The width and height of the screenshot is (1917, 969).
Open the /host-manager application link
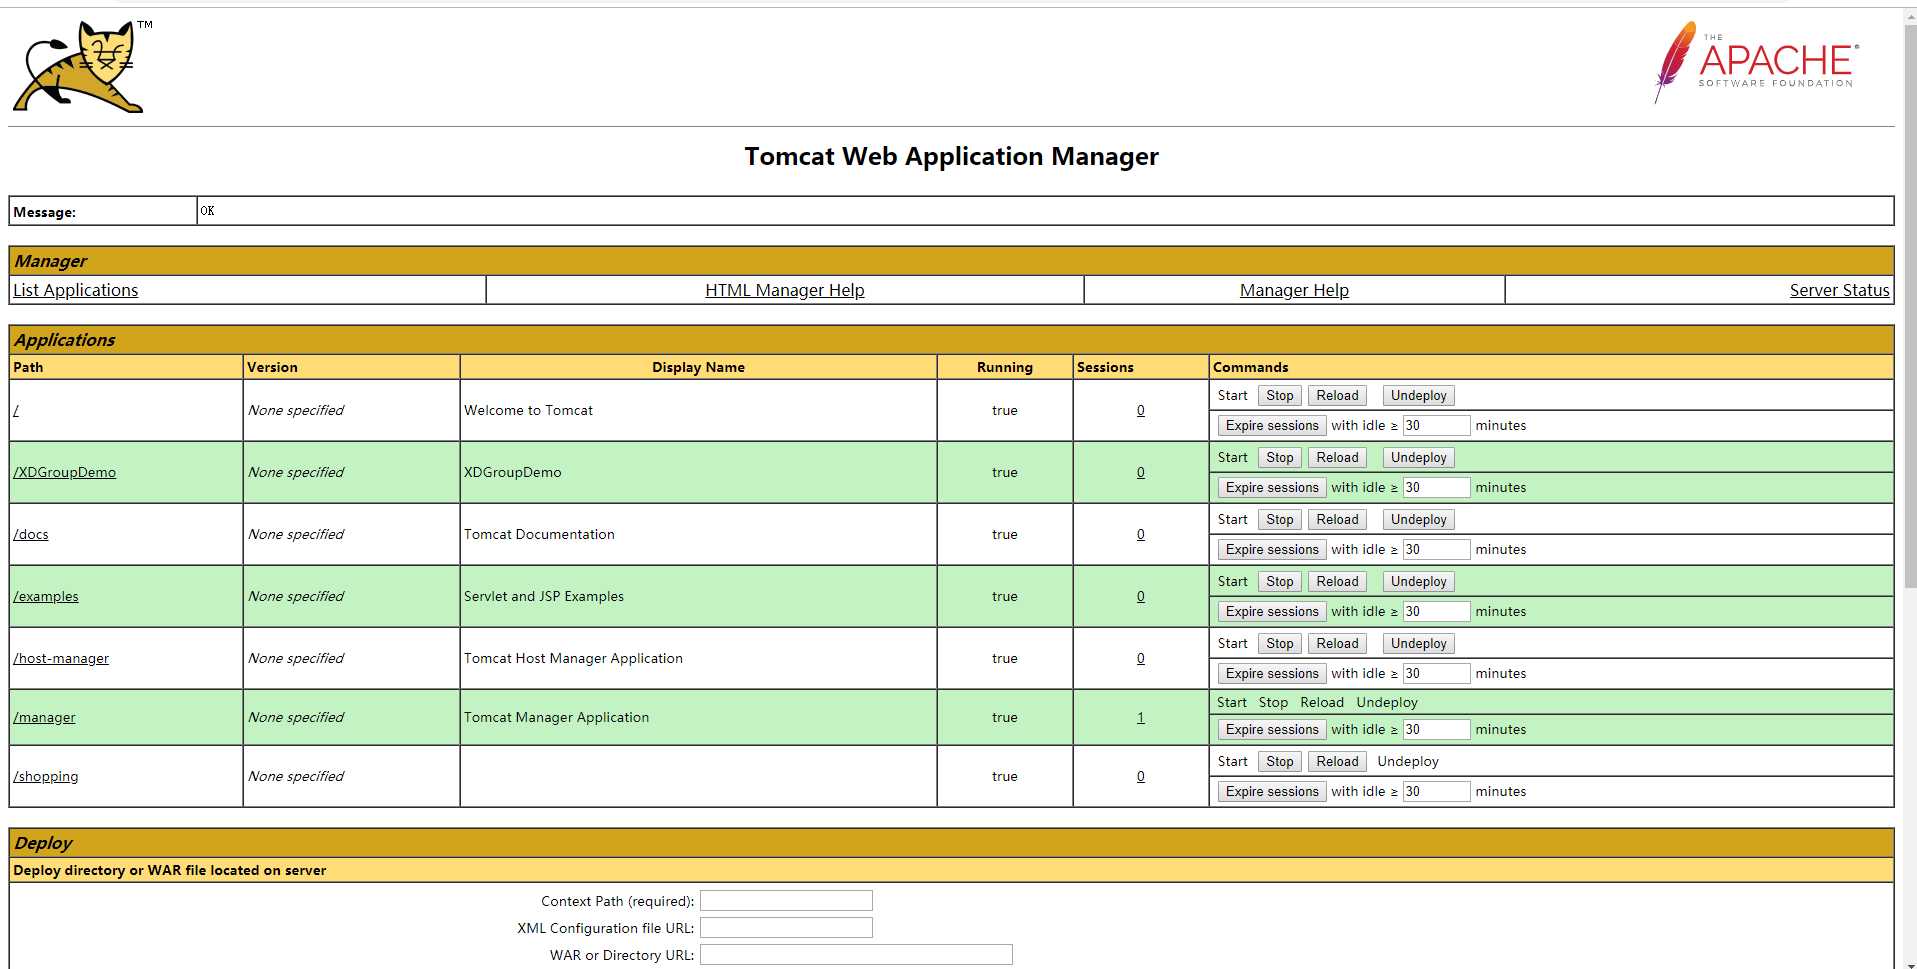[61, 658]
